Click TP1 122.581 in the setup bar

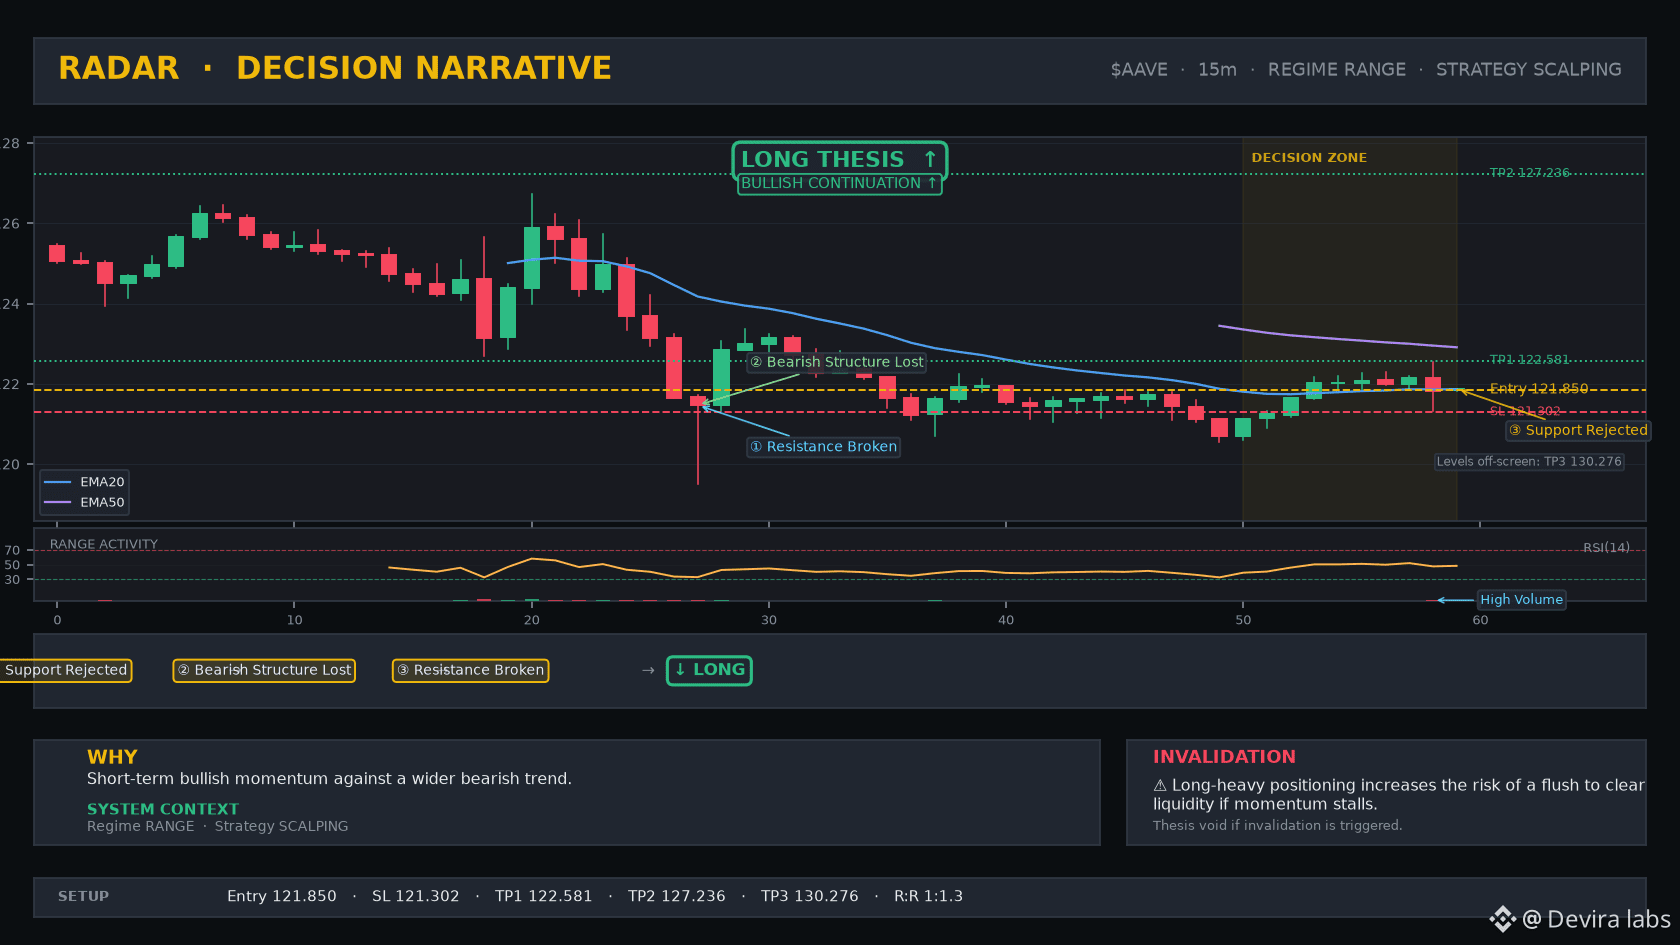(x=544, y=896)
